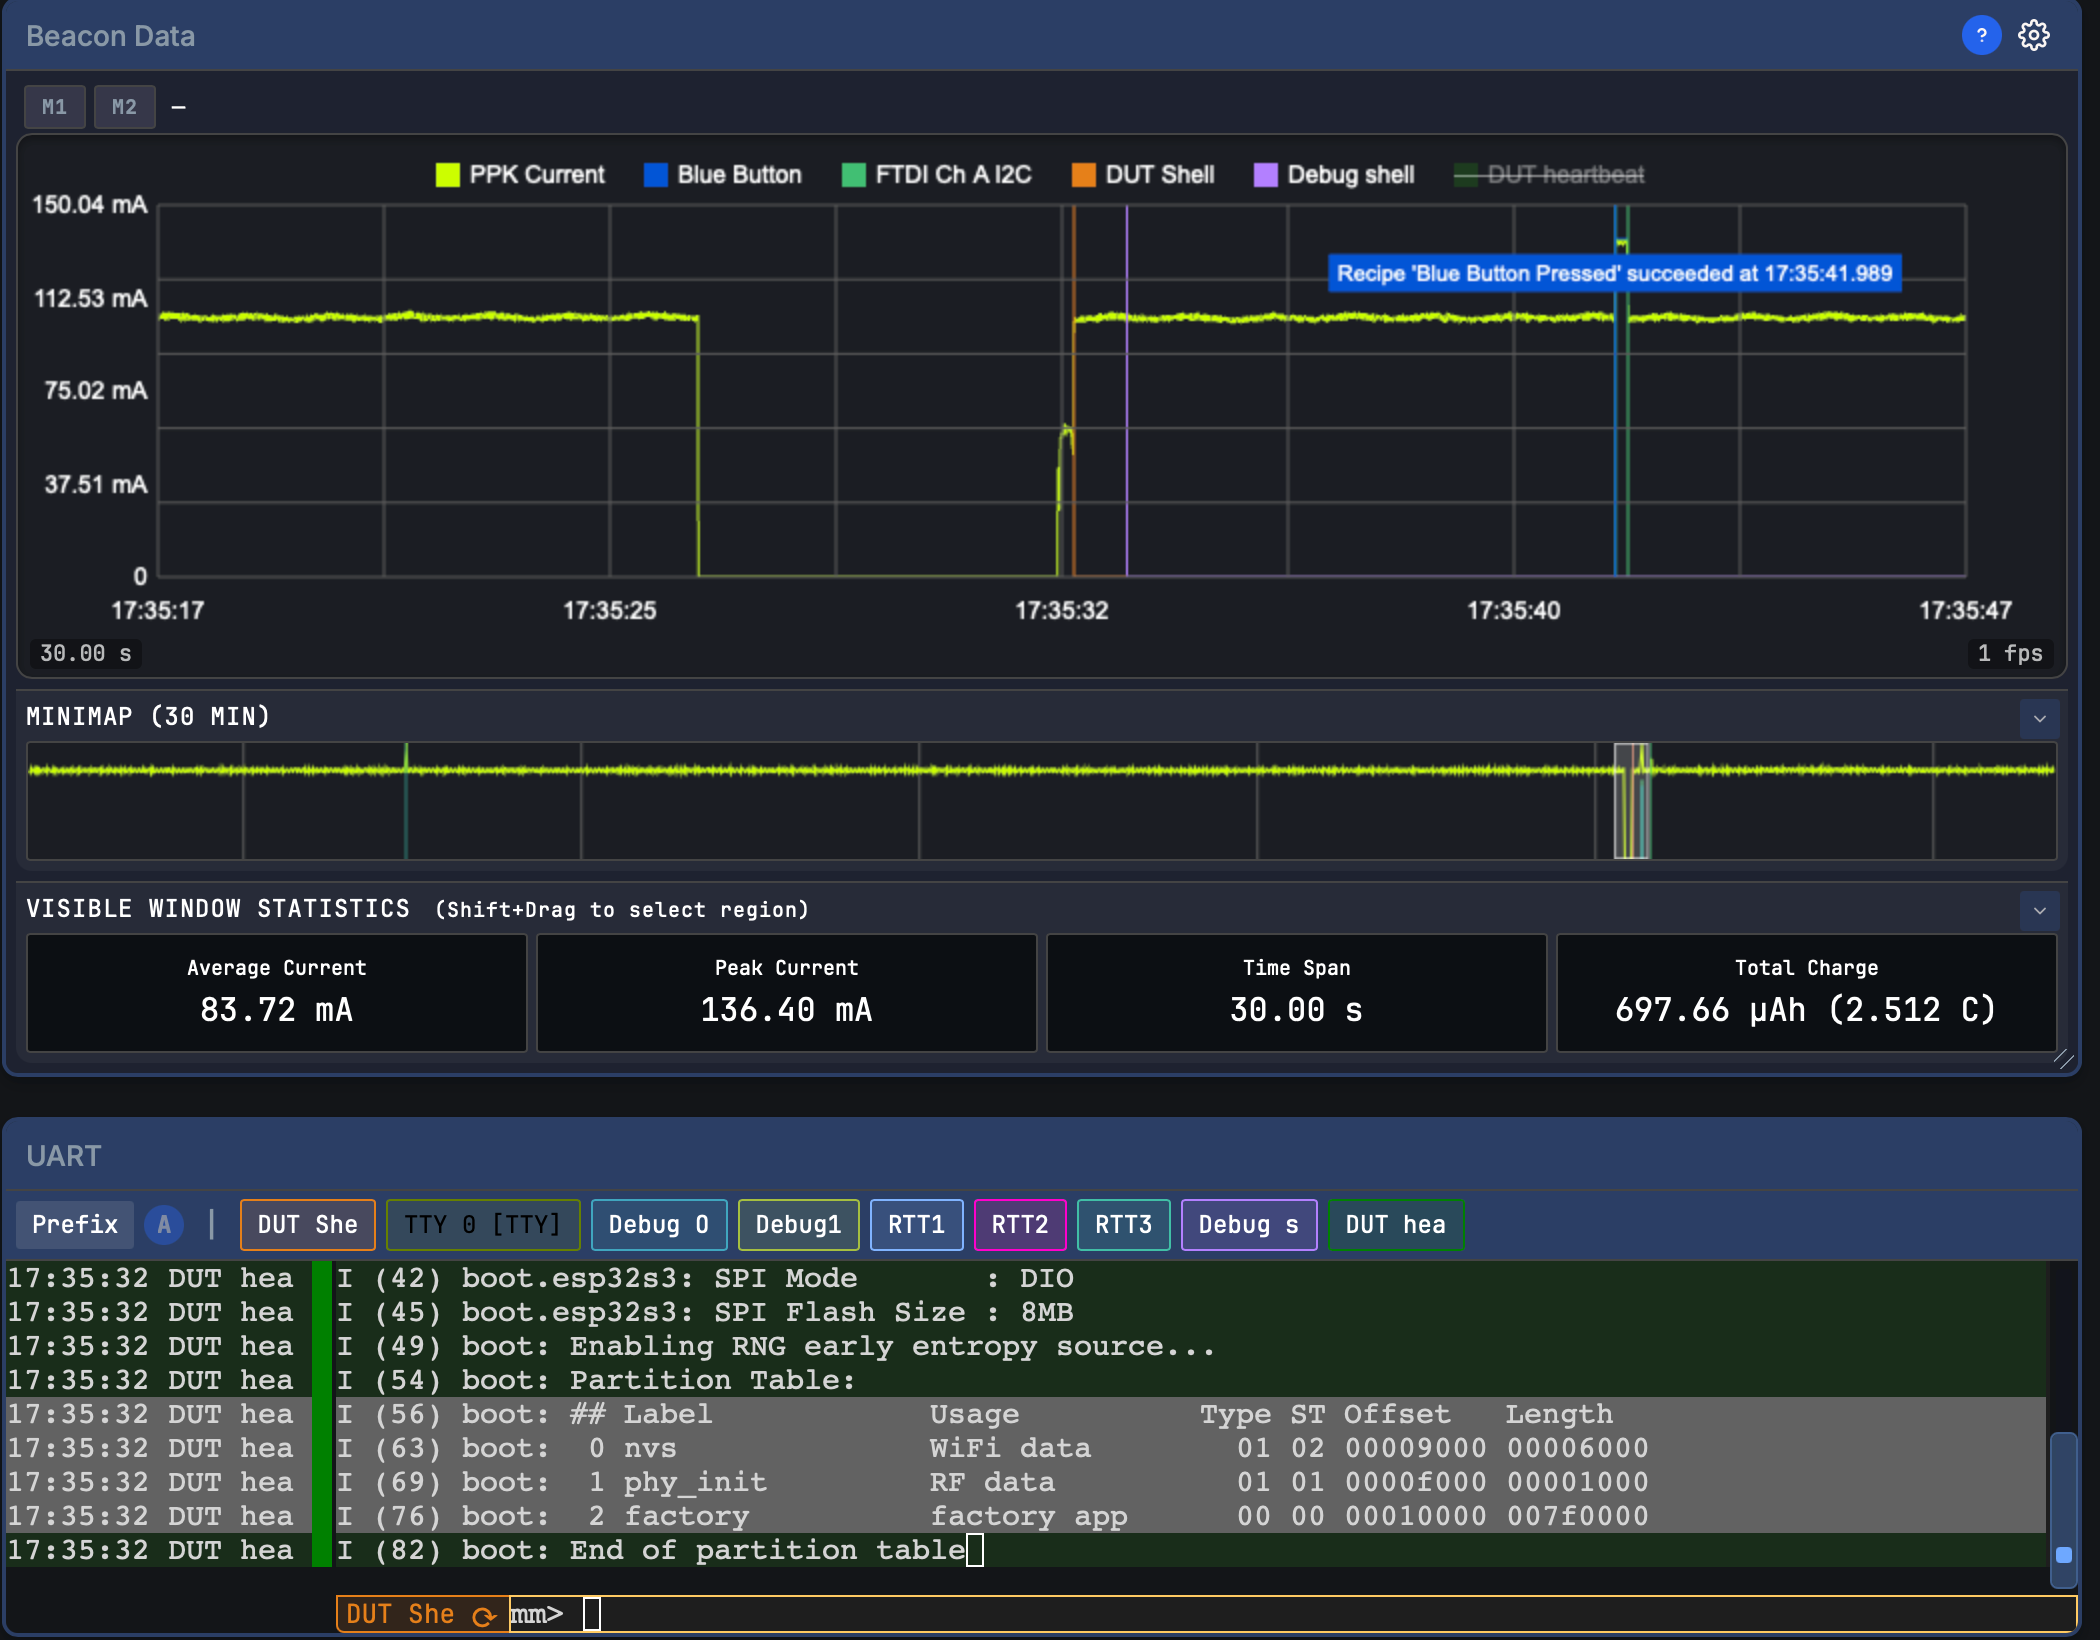2100x1640 pixels.
Task: Click the Prefix button in UART
Action: (75, 1224)
